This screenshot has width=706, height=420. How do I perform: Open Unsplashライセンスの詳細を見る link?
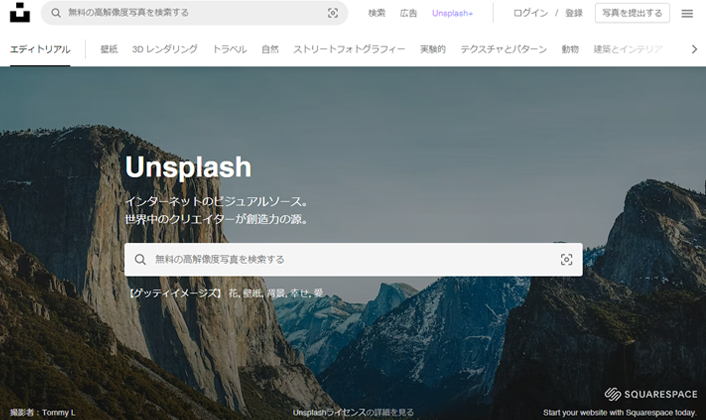tap(353, 412)
